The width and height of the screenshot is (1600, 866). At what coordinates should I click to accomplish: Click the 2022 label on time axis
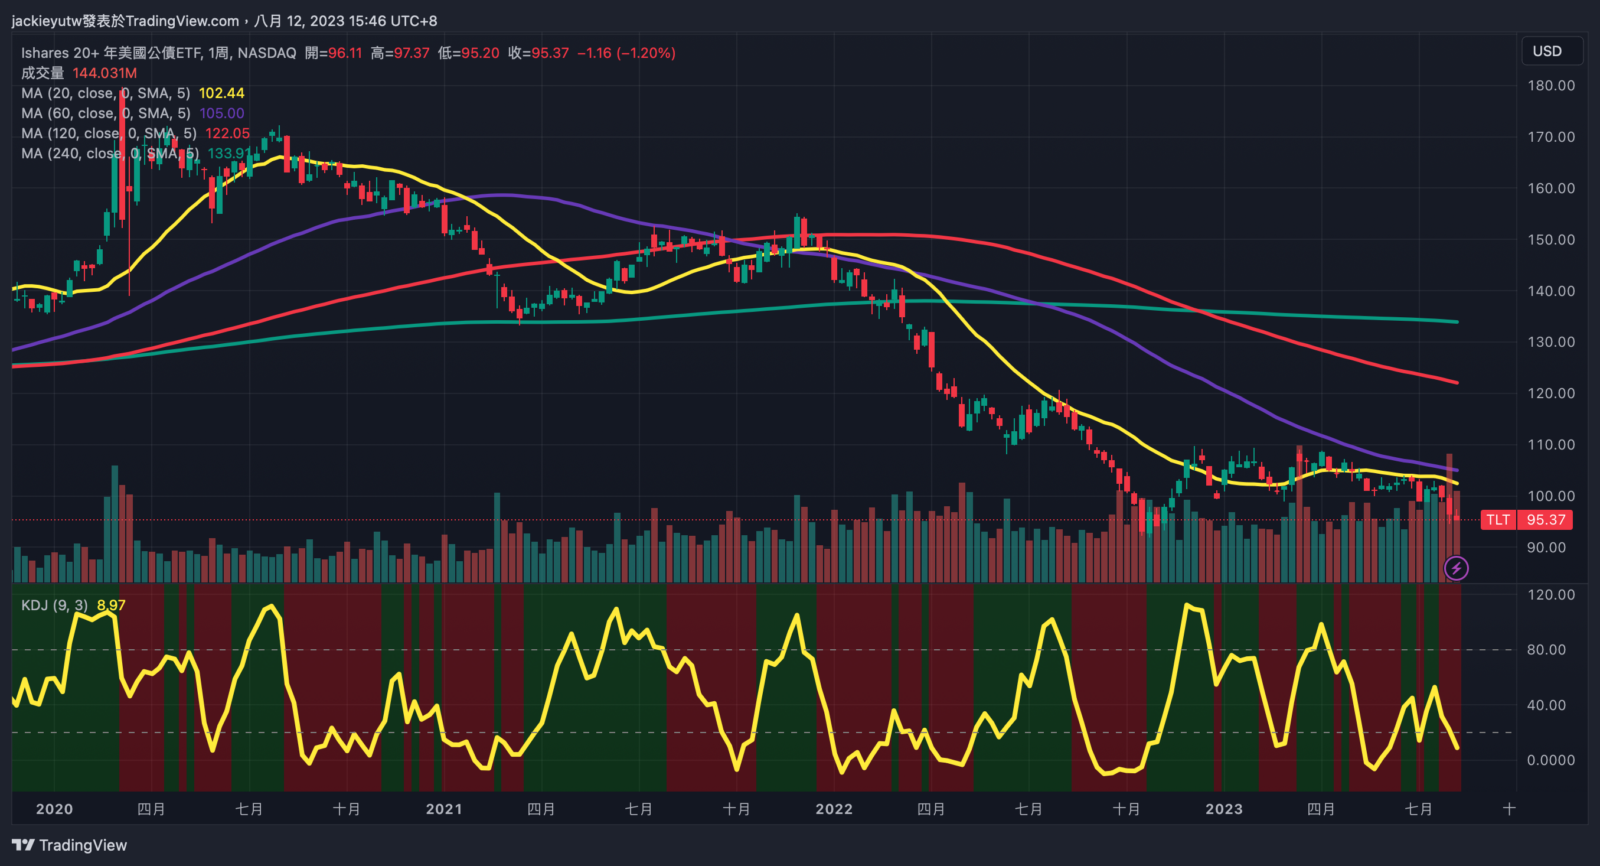click(x=834, y=809)
